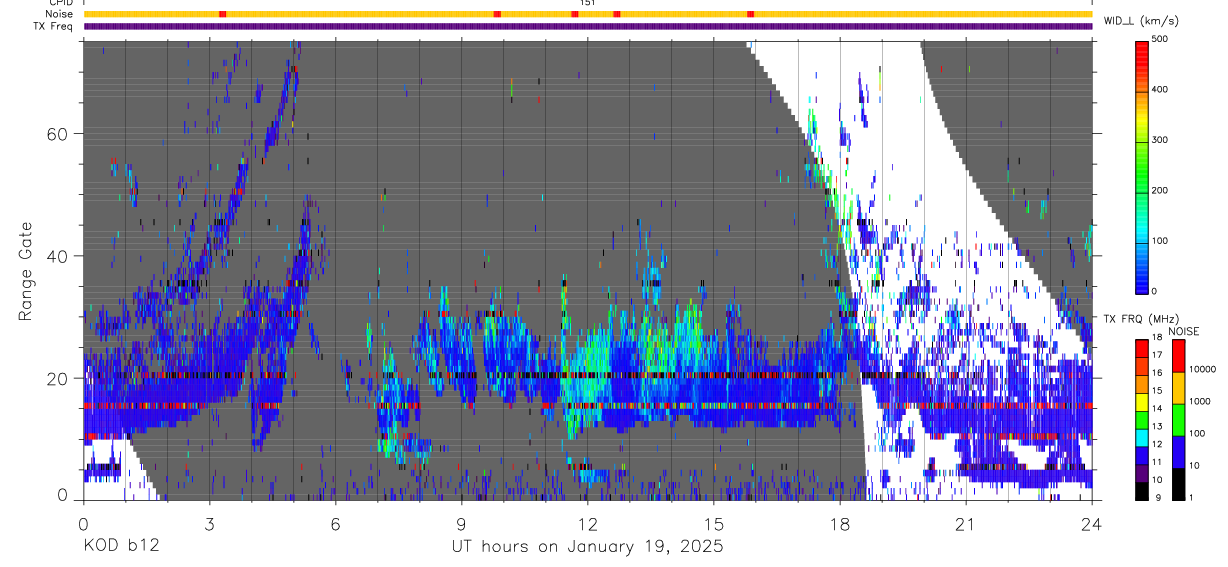Viewport: 1228px width, 567px height.
Task: Click the 300 label on velocity width colorbar
Action: tap(1161, 140)
